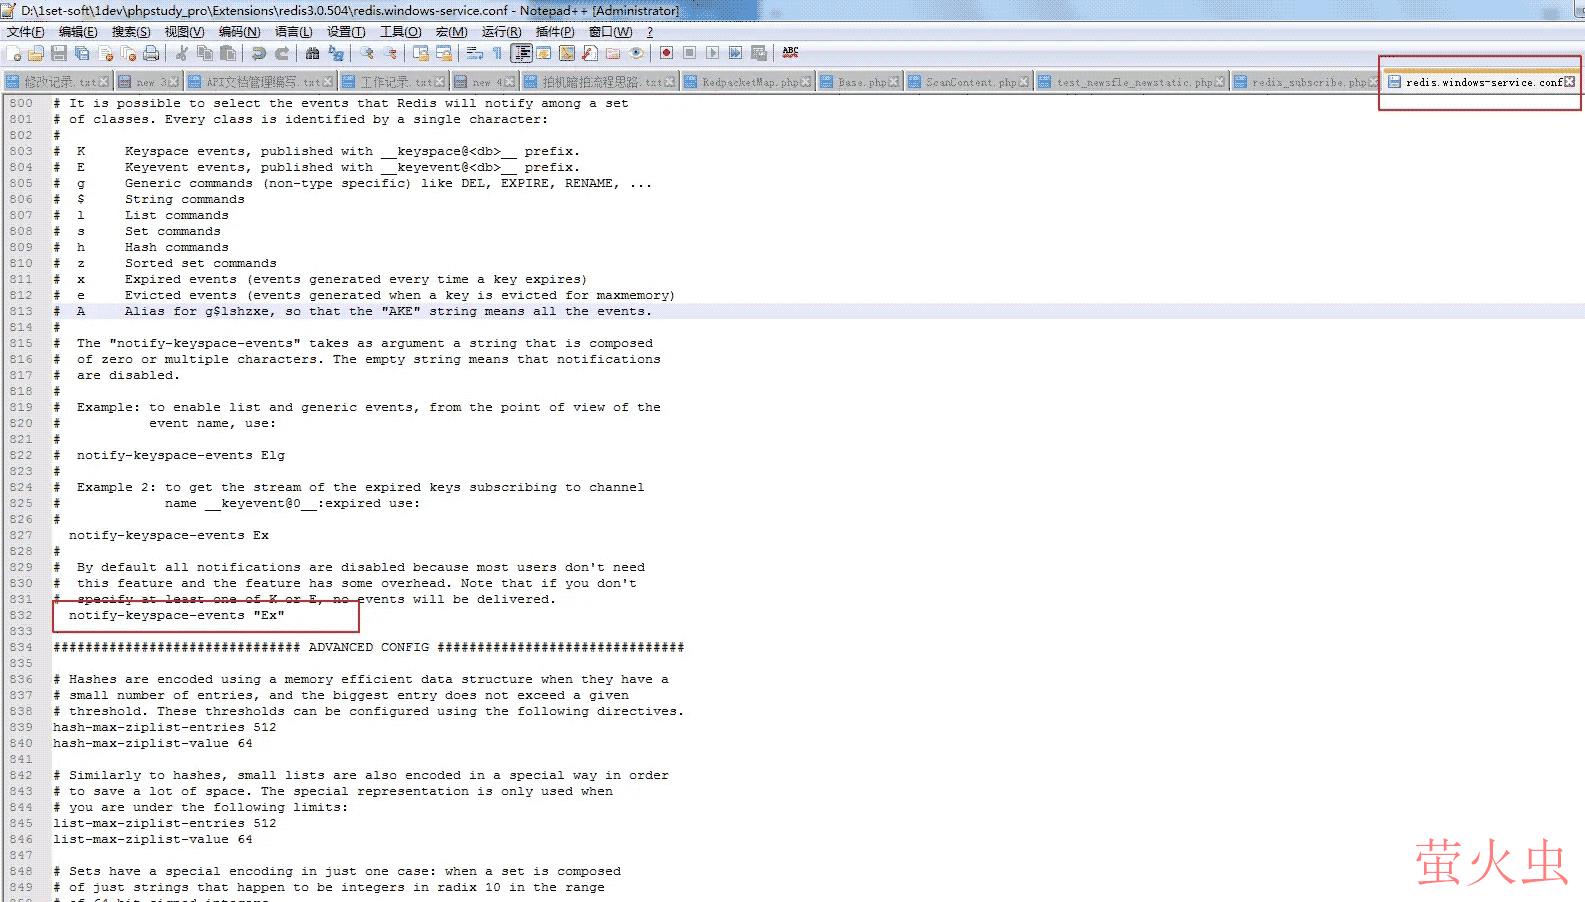Image resolution: width=1585 pixels, height=902 pixels.
Task: Expand the 语言(L) language menu
Action: pos(293,32)
